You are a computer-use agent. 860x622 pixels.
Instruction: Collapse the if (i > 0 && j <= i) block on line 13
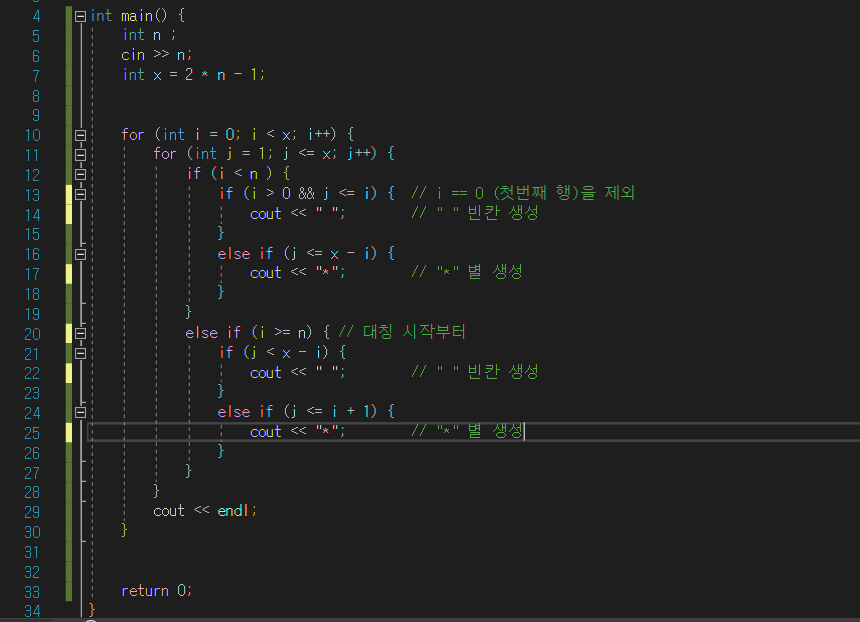(81, 194)
